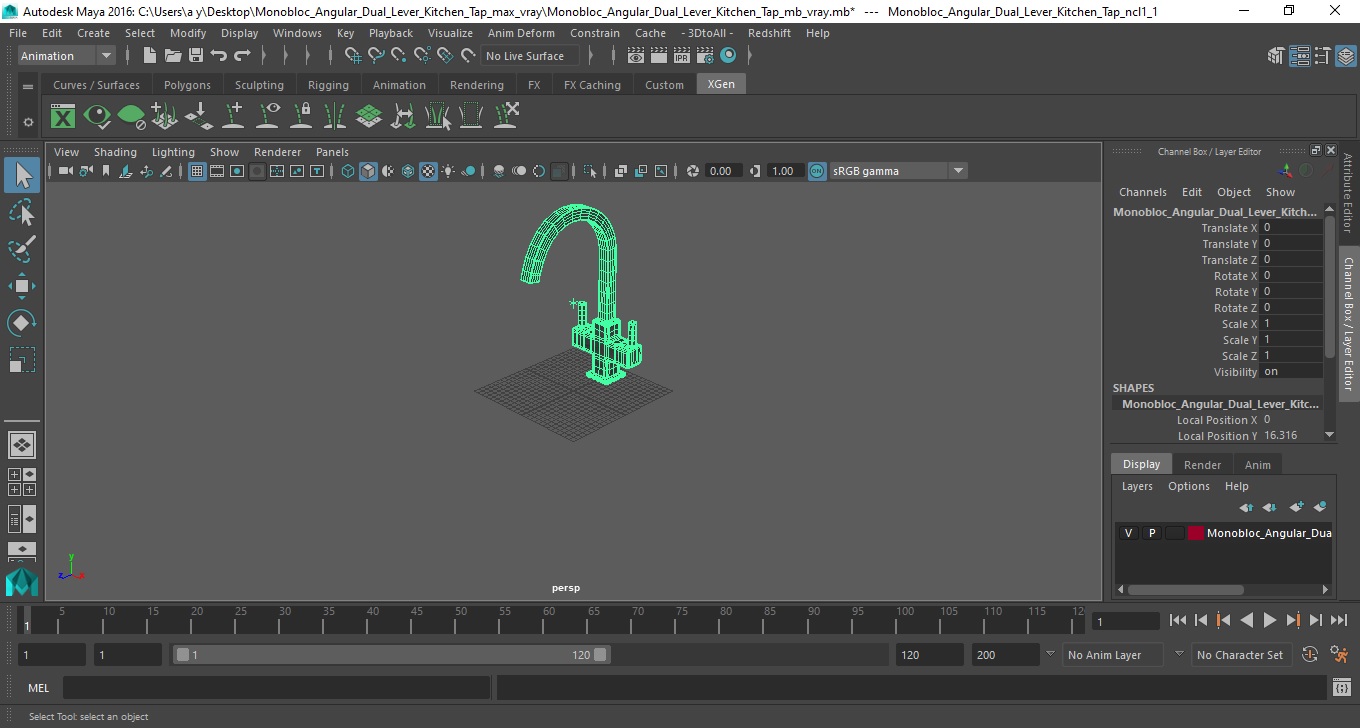Click the No Live Surface field

(529, 56)
